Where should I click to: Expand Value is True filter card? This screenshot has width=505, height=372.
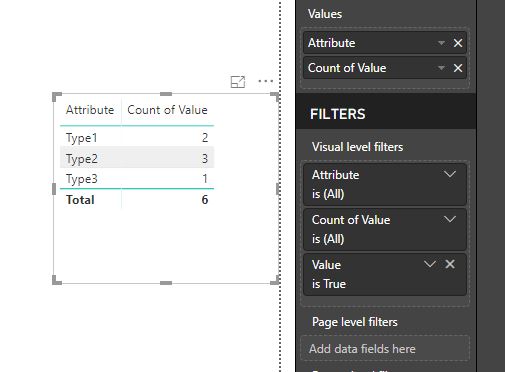(x=430, y=264)
